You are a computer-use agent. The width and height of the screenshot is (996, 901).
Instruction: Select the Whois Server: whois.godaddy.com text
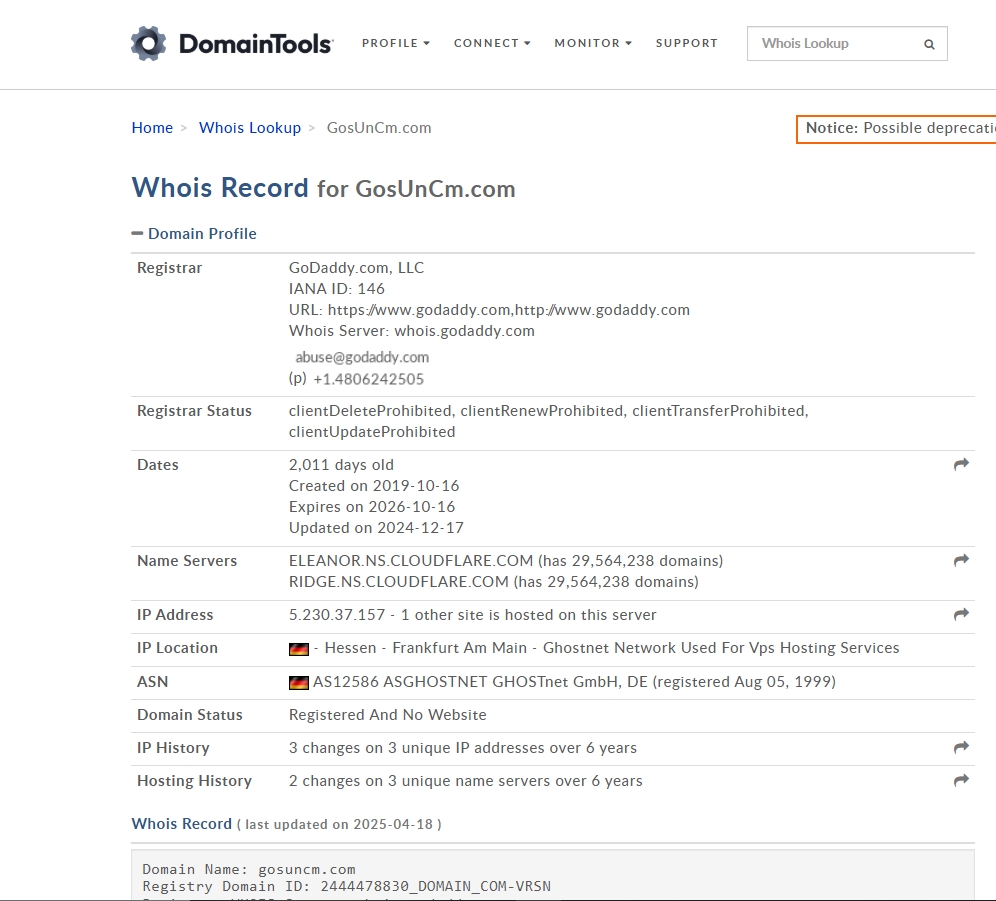coord(412,330)
